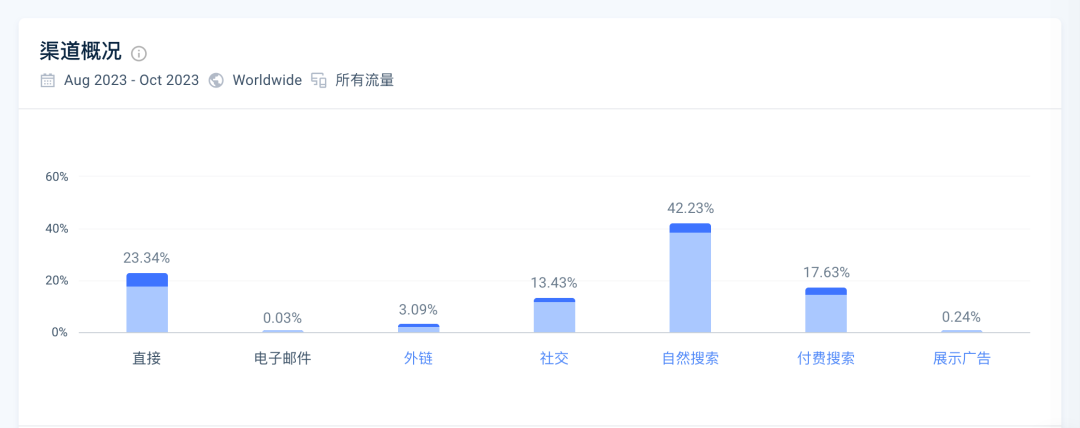The height and width of the screenshot is (428, 1080).
Task: Open the 付费搜索 channel link
Action: (826, 358)
